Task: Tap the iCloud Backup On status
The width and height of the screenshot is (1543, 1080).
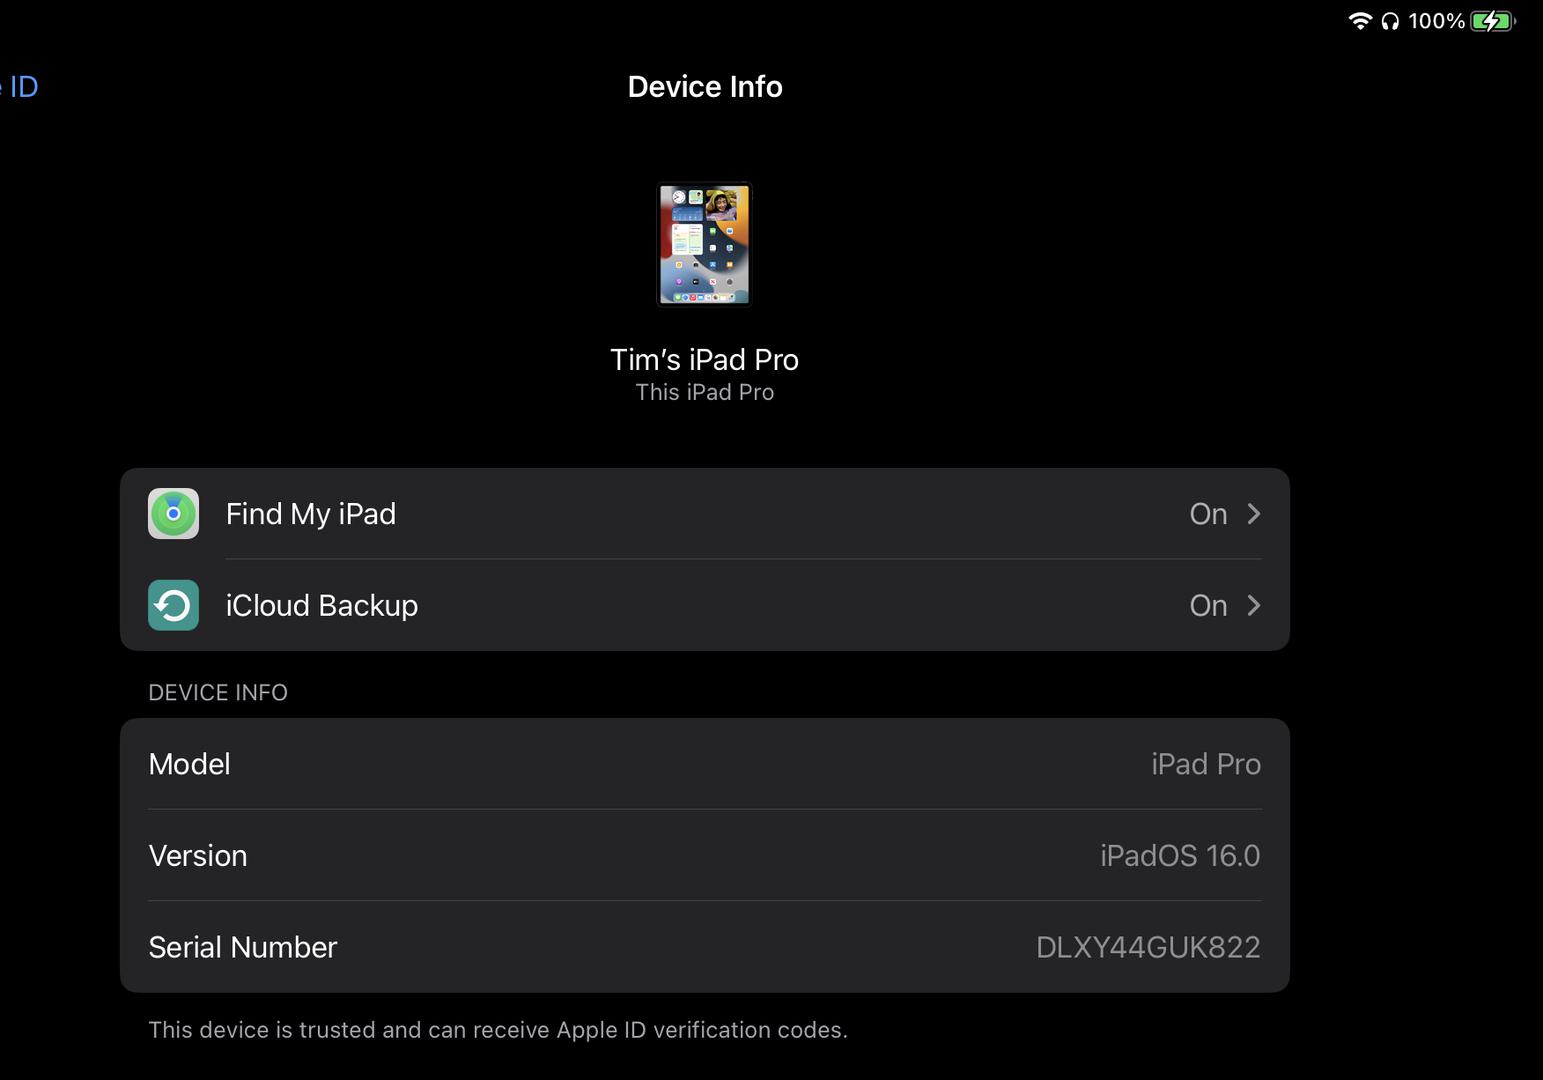Action: (1208, 605)
